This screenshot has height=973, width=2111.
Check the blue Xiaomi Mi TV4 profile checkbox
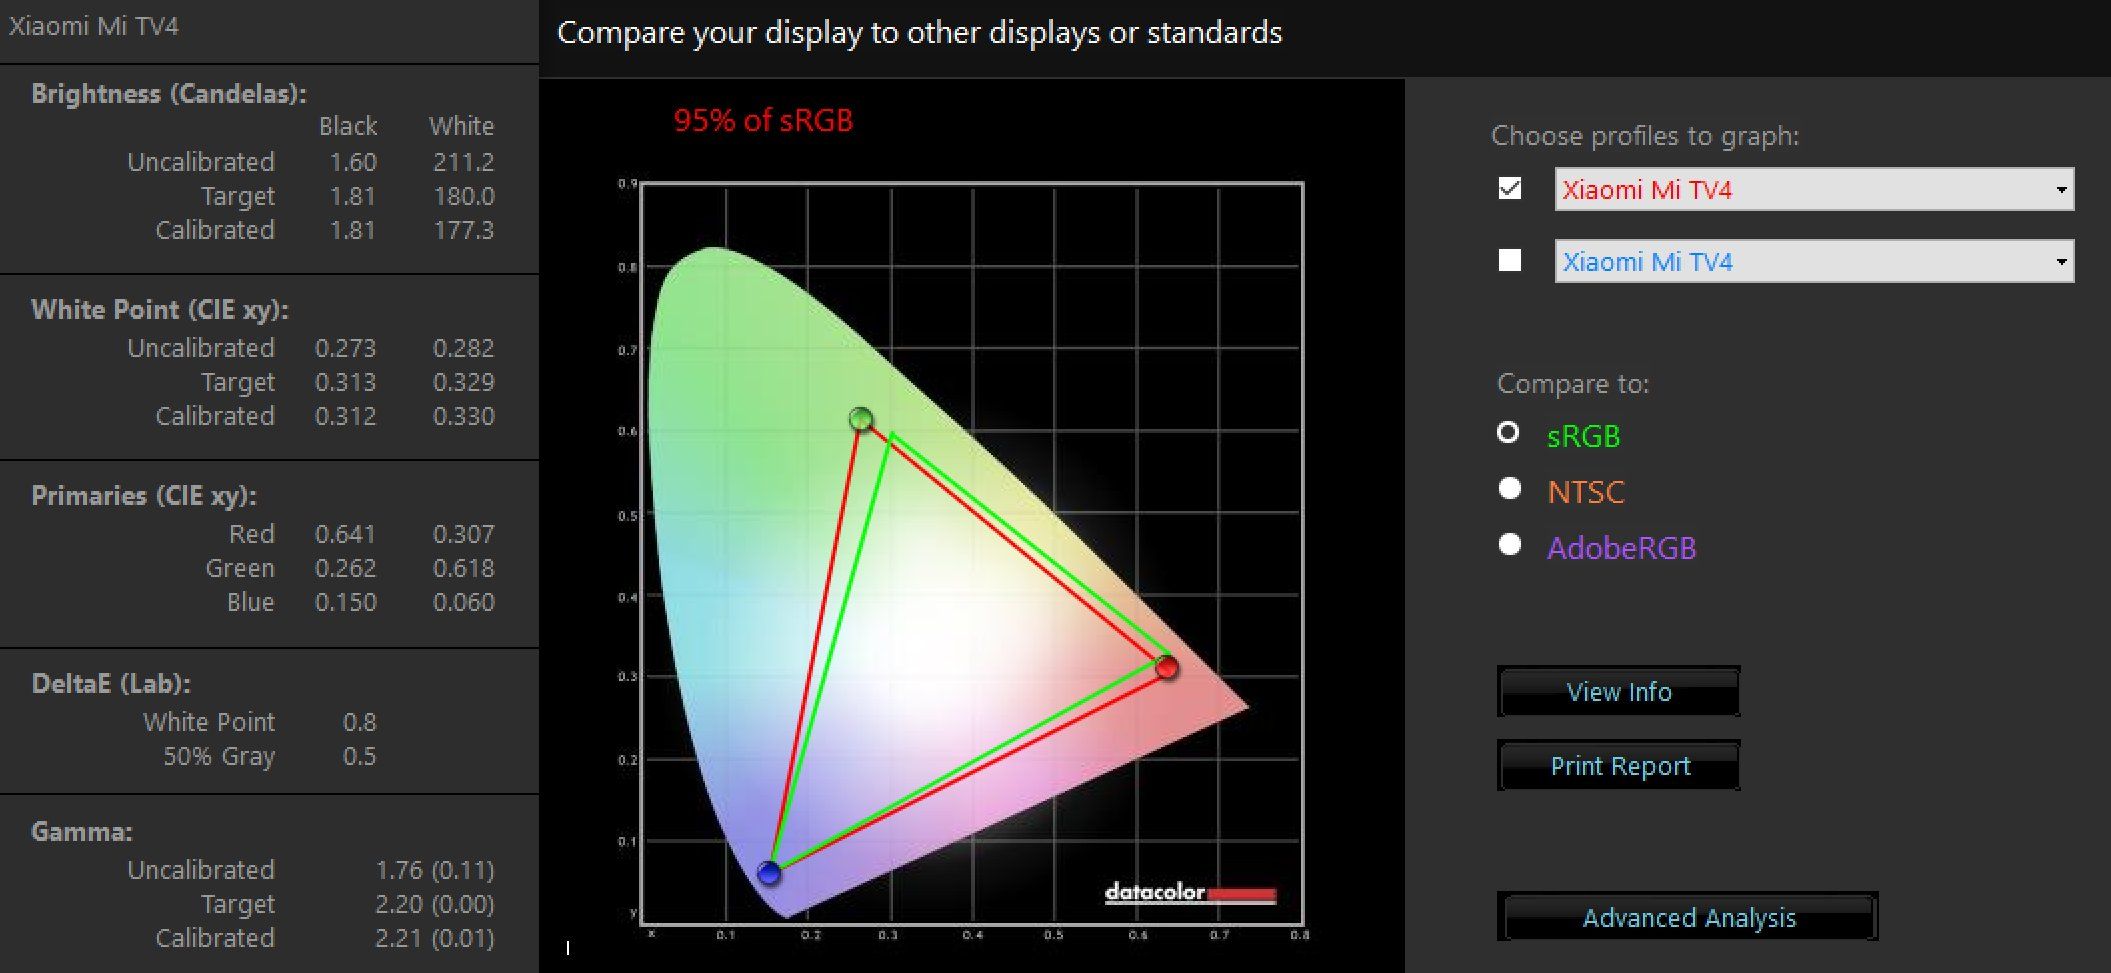[x=1510, y=260]
